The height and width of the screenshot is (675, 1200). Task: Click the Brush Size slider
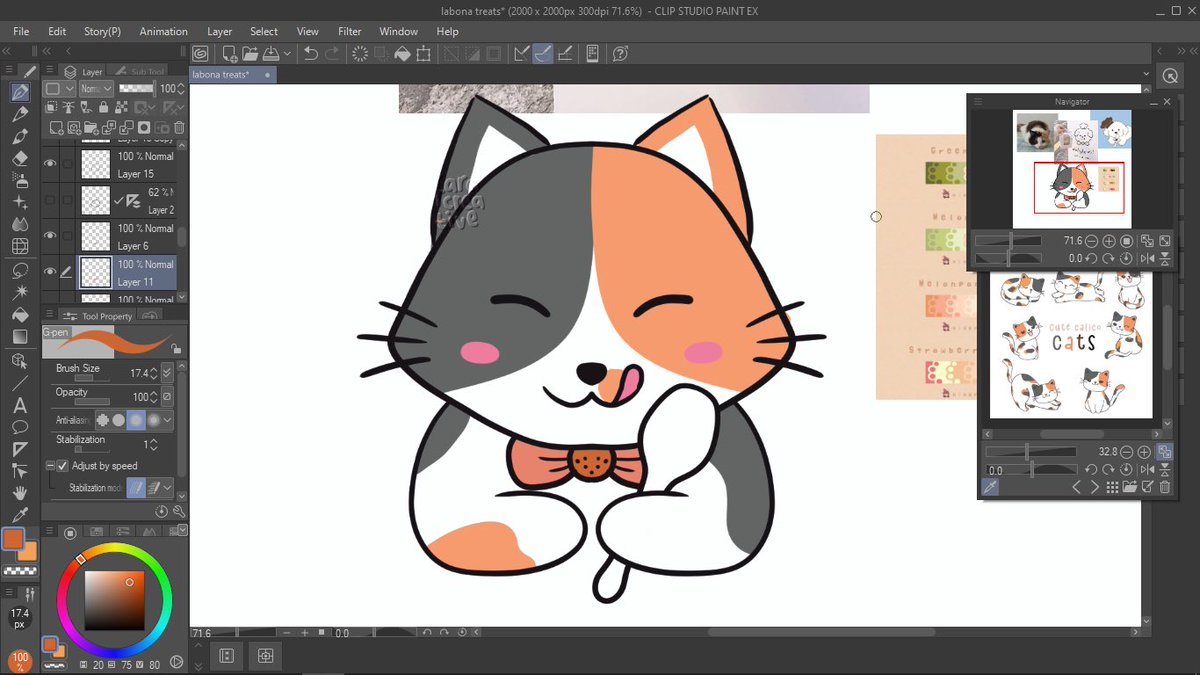[x=93, y=379]
